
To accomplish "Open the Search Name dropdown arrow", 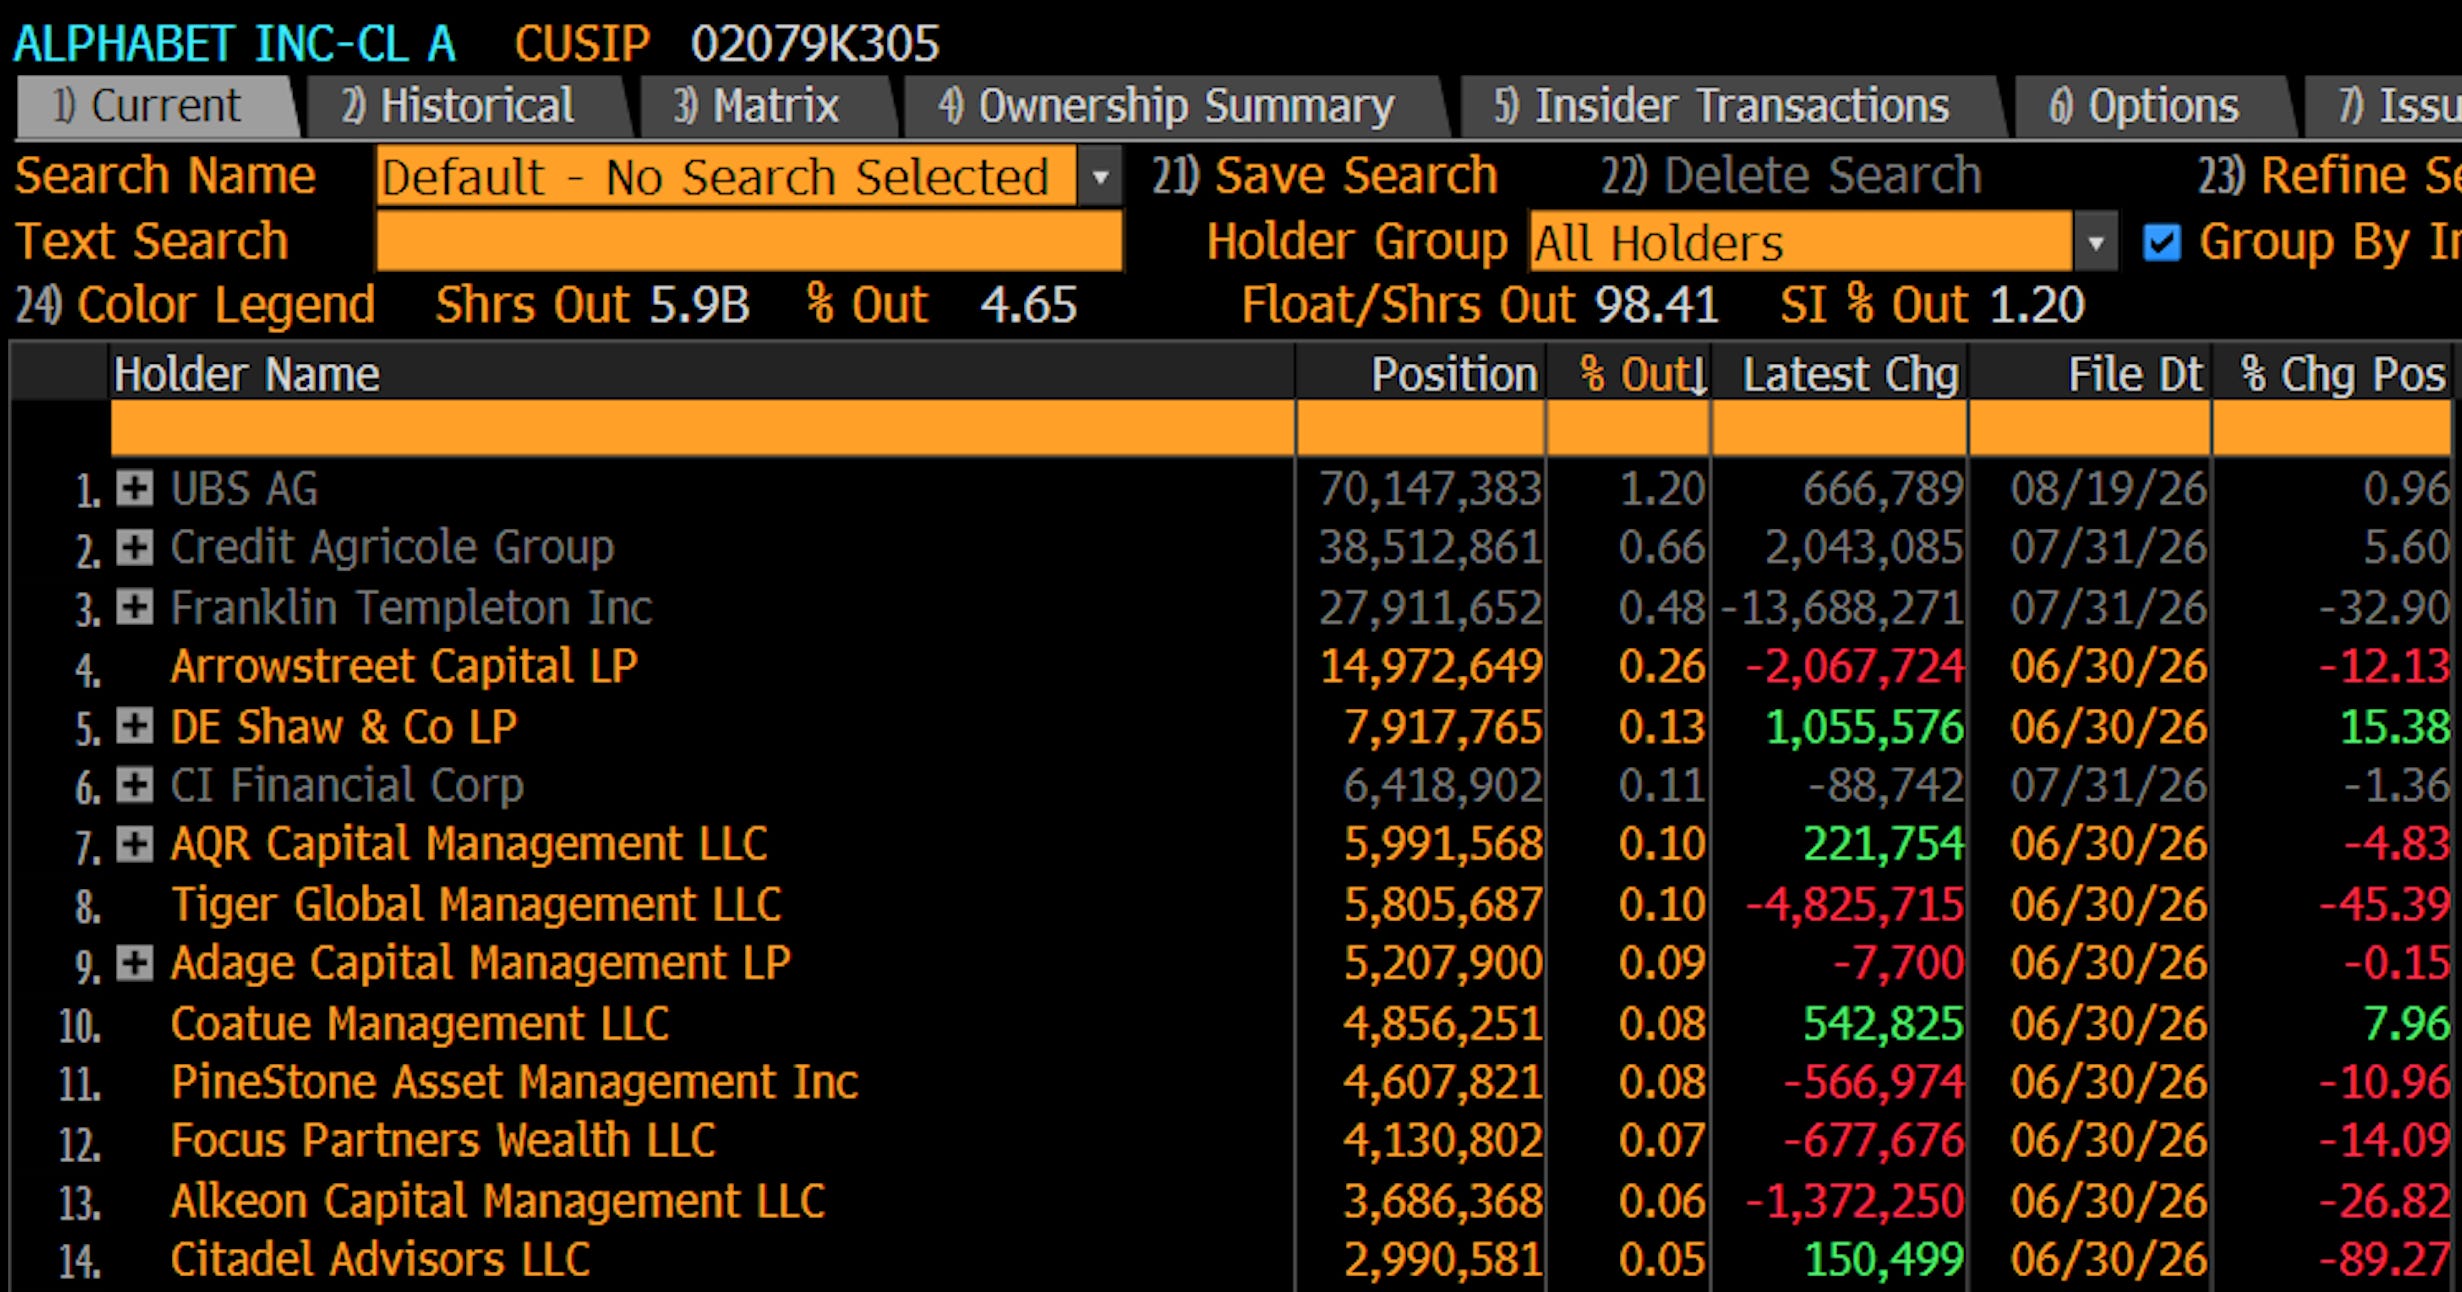I will [x=1100, y=177].
